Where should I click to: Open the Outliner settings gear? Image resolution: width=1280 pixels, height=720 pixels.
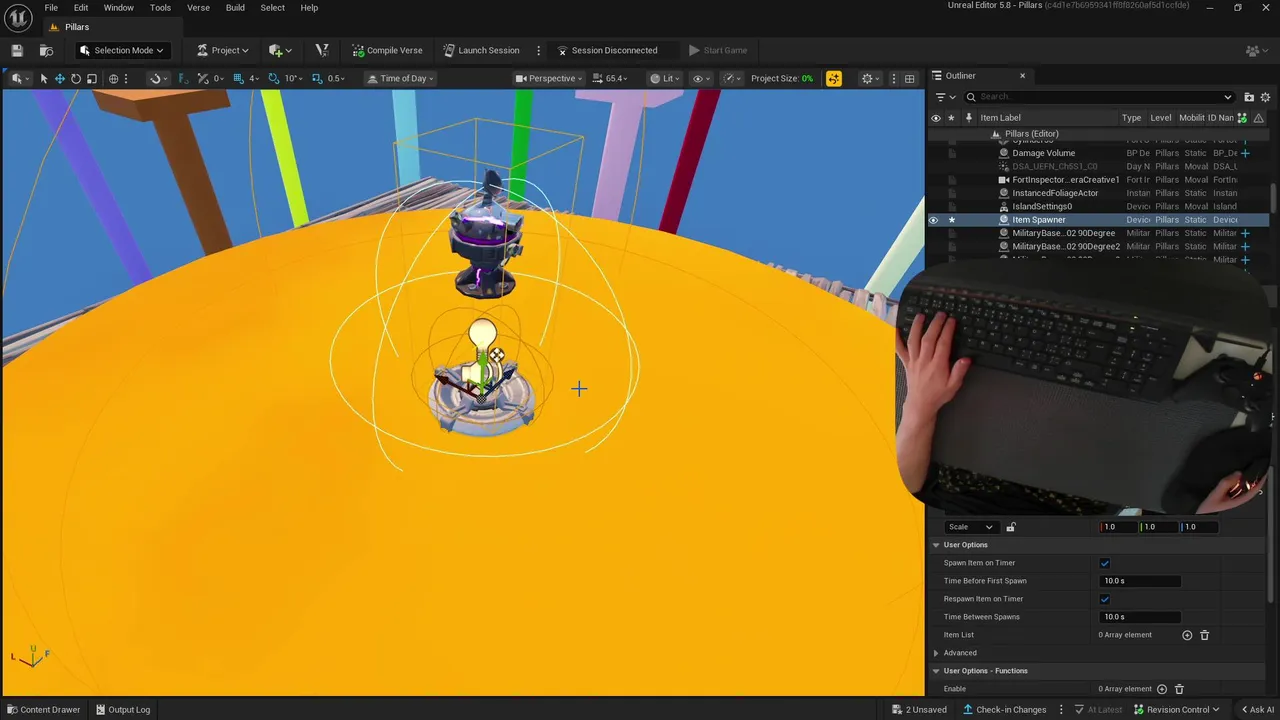[1266, 97]
